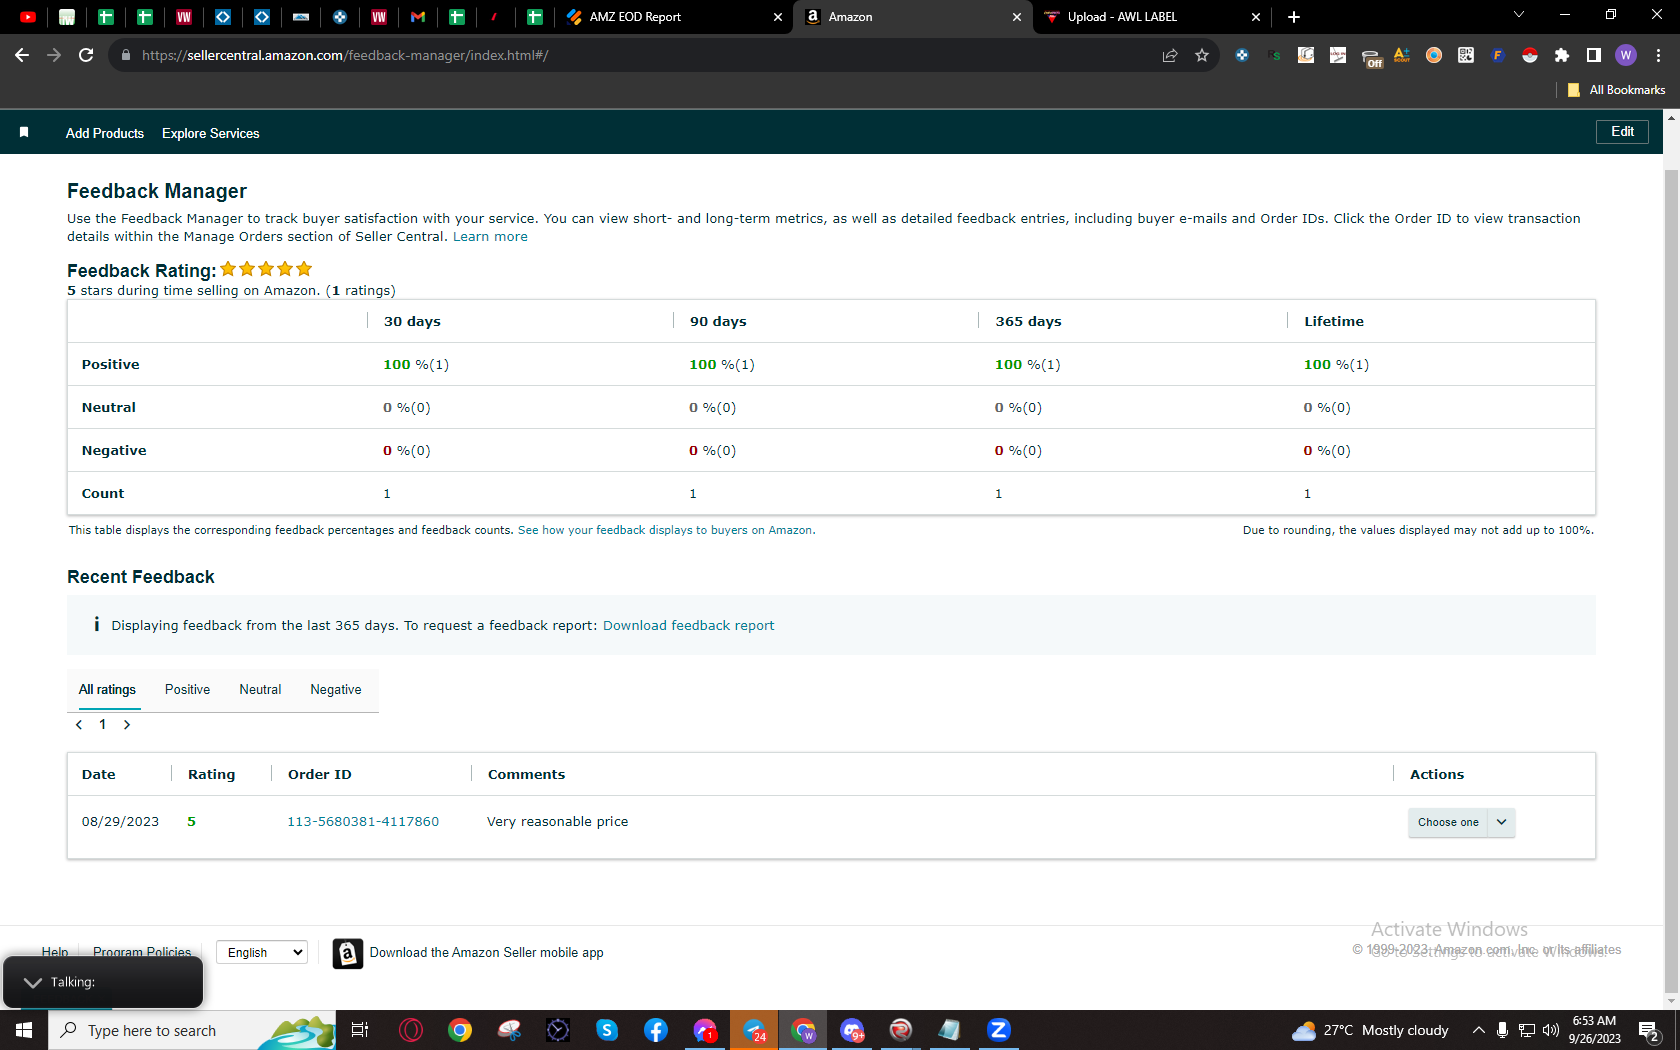Go back to the previous page
1680x1050 pixels.
tap(22, 55)
